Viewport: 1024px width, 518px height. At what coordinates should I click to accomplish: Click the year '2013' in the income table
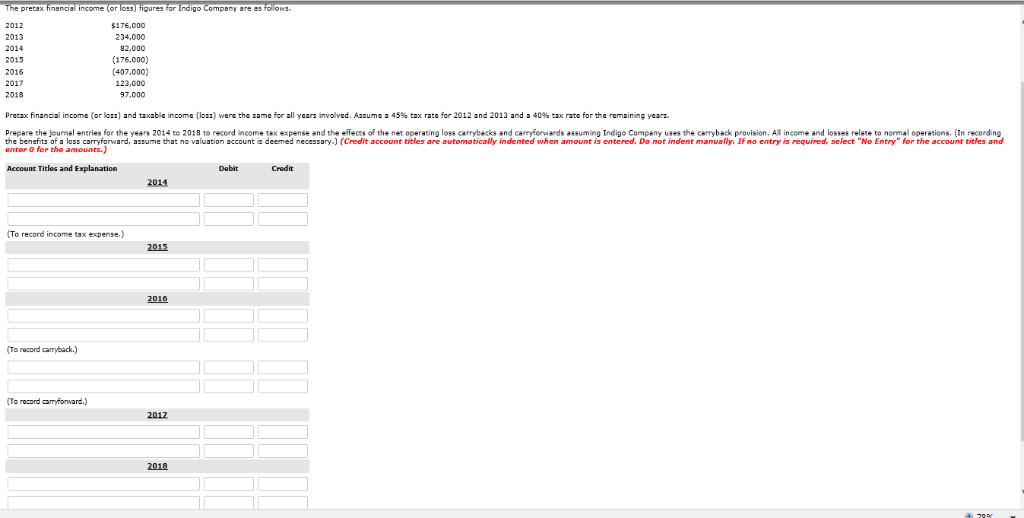pyautogui.click(x=14, y=37)
